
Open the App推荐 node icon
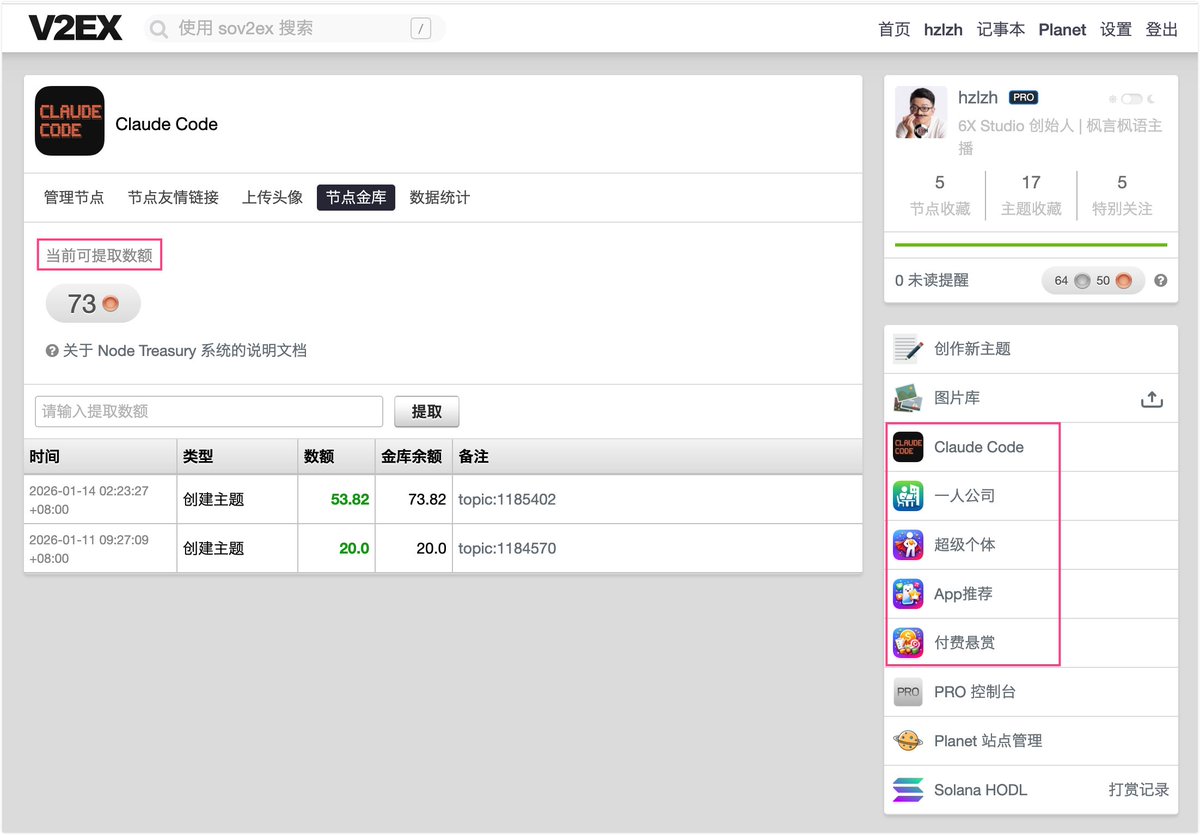pyautogui.click(x=908, y=594)
